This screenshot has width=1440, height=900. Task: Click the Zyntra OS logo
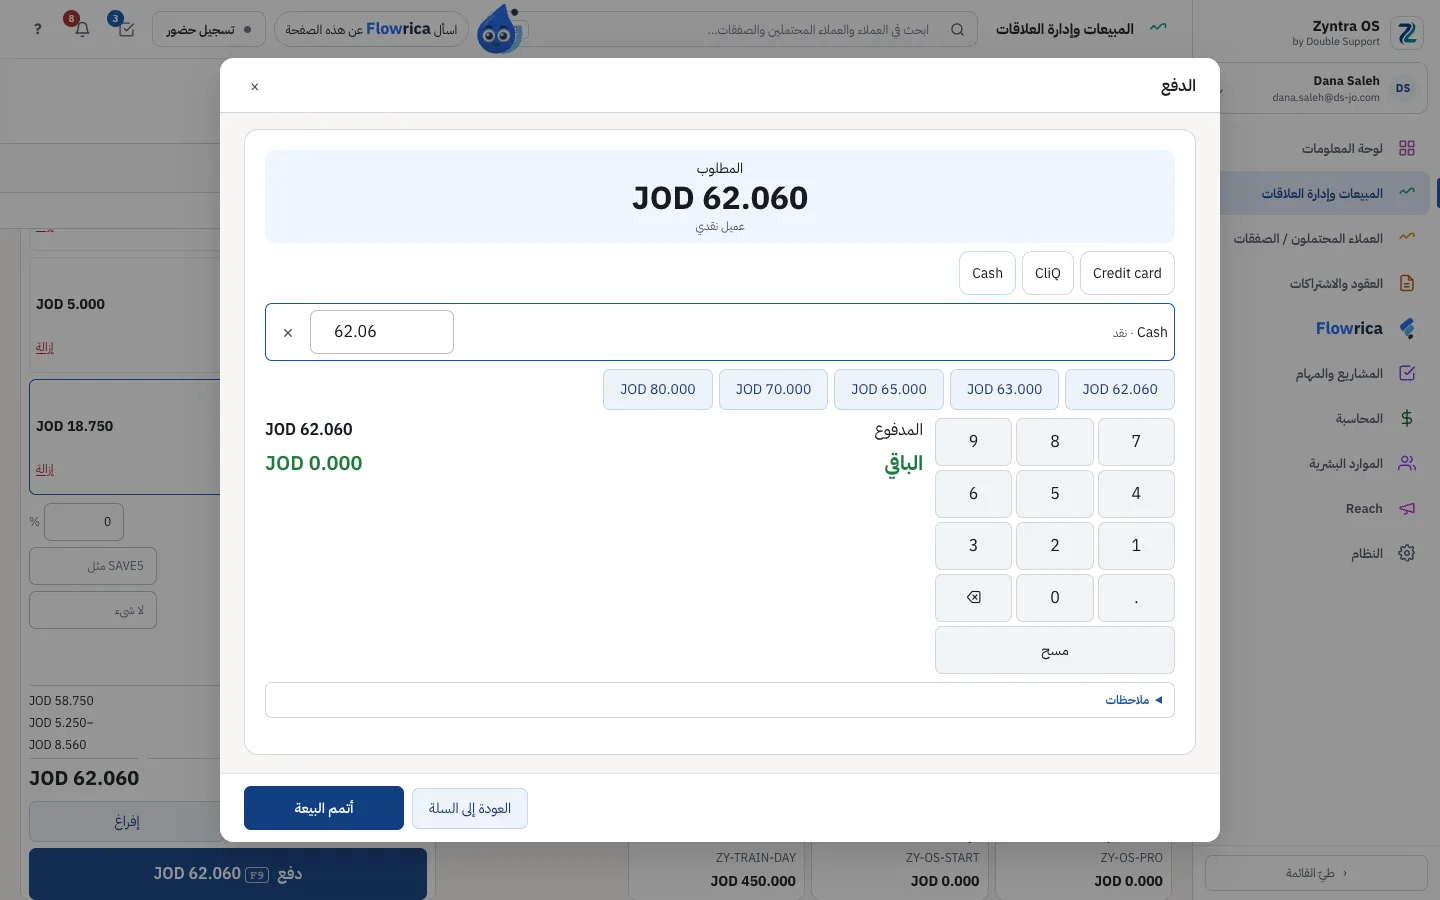pyautogui.click(x=1408, y=33)
